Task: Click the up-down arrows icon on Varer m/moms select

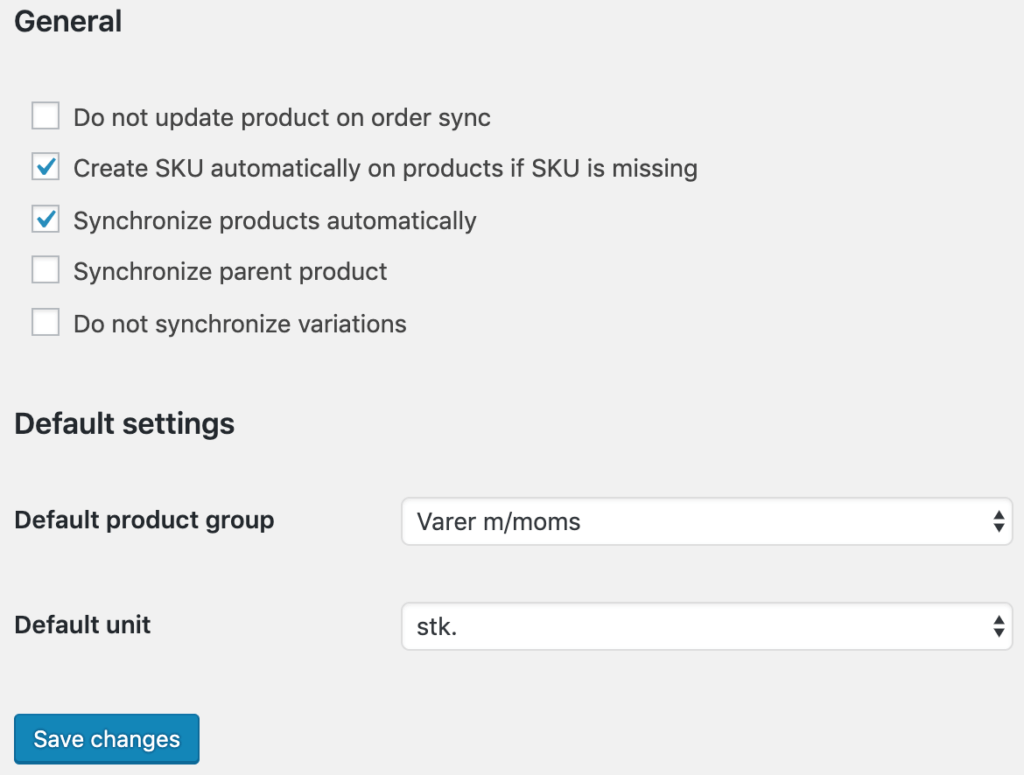Action: click(999, 522)
